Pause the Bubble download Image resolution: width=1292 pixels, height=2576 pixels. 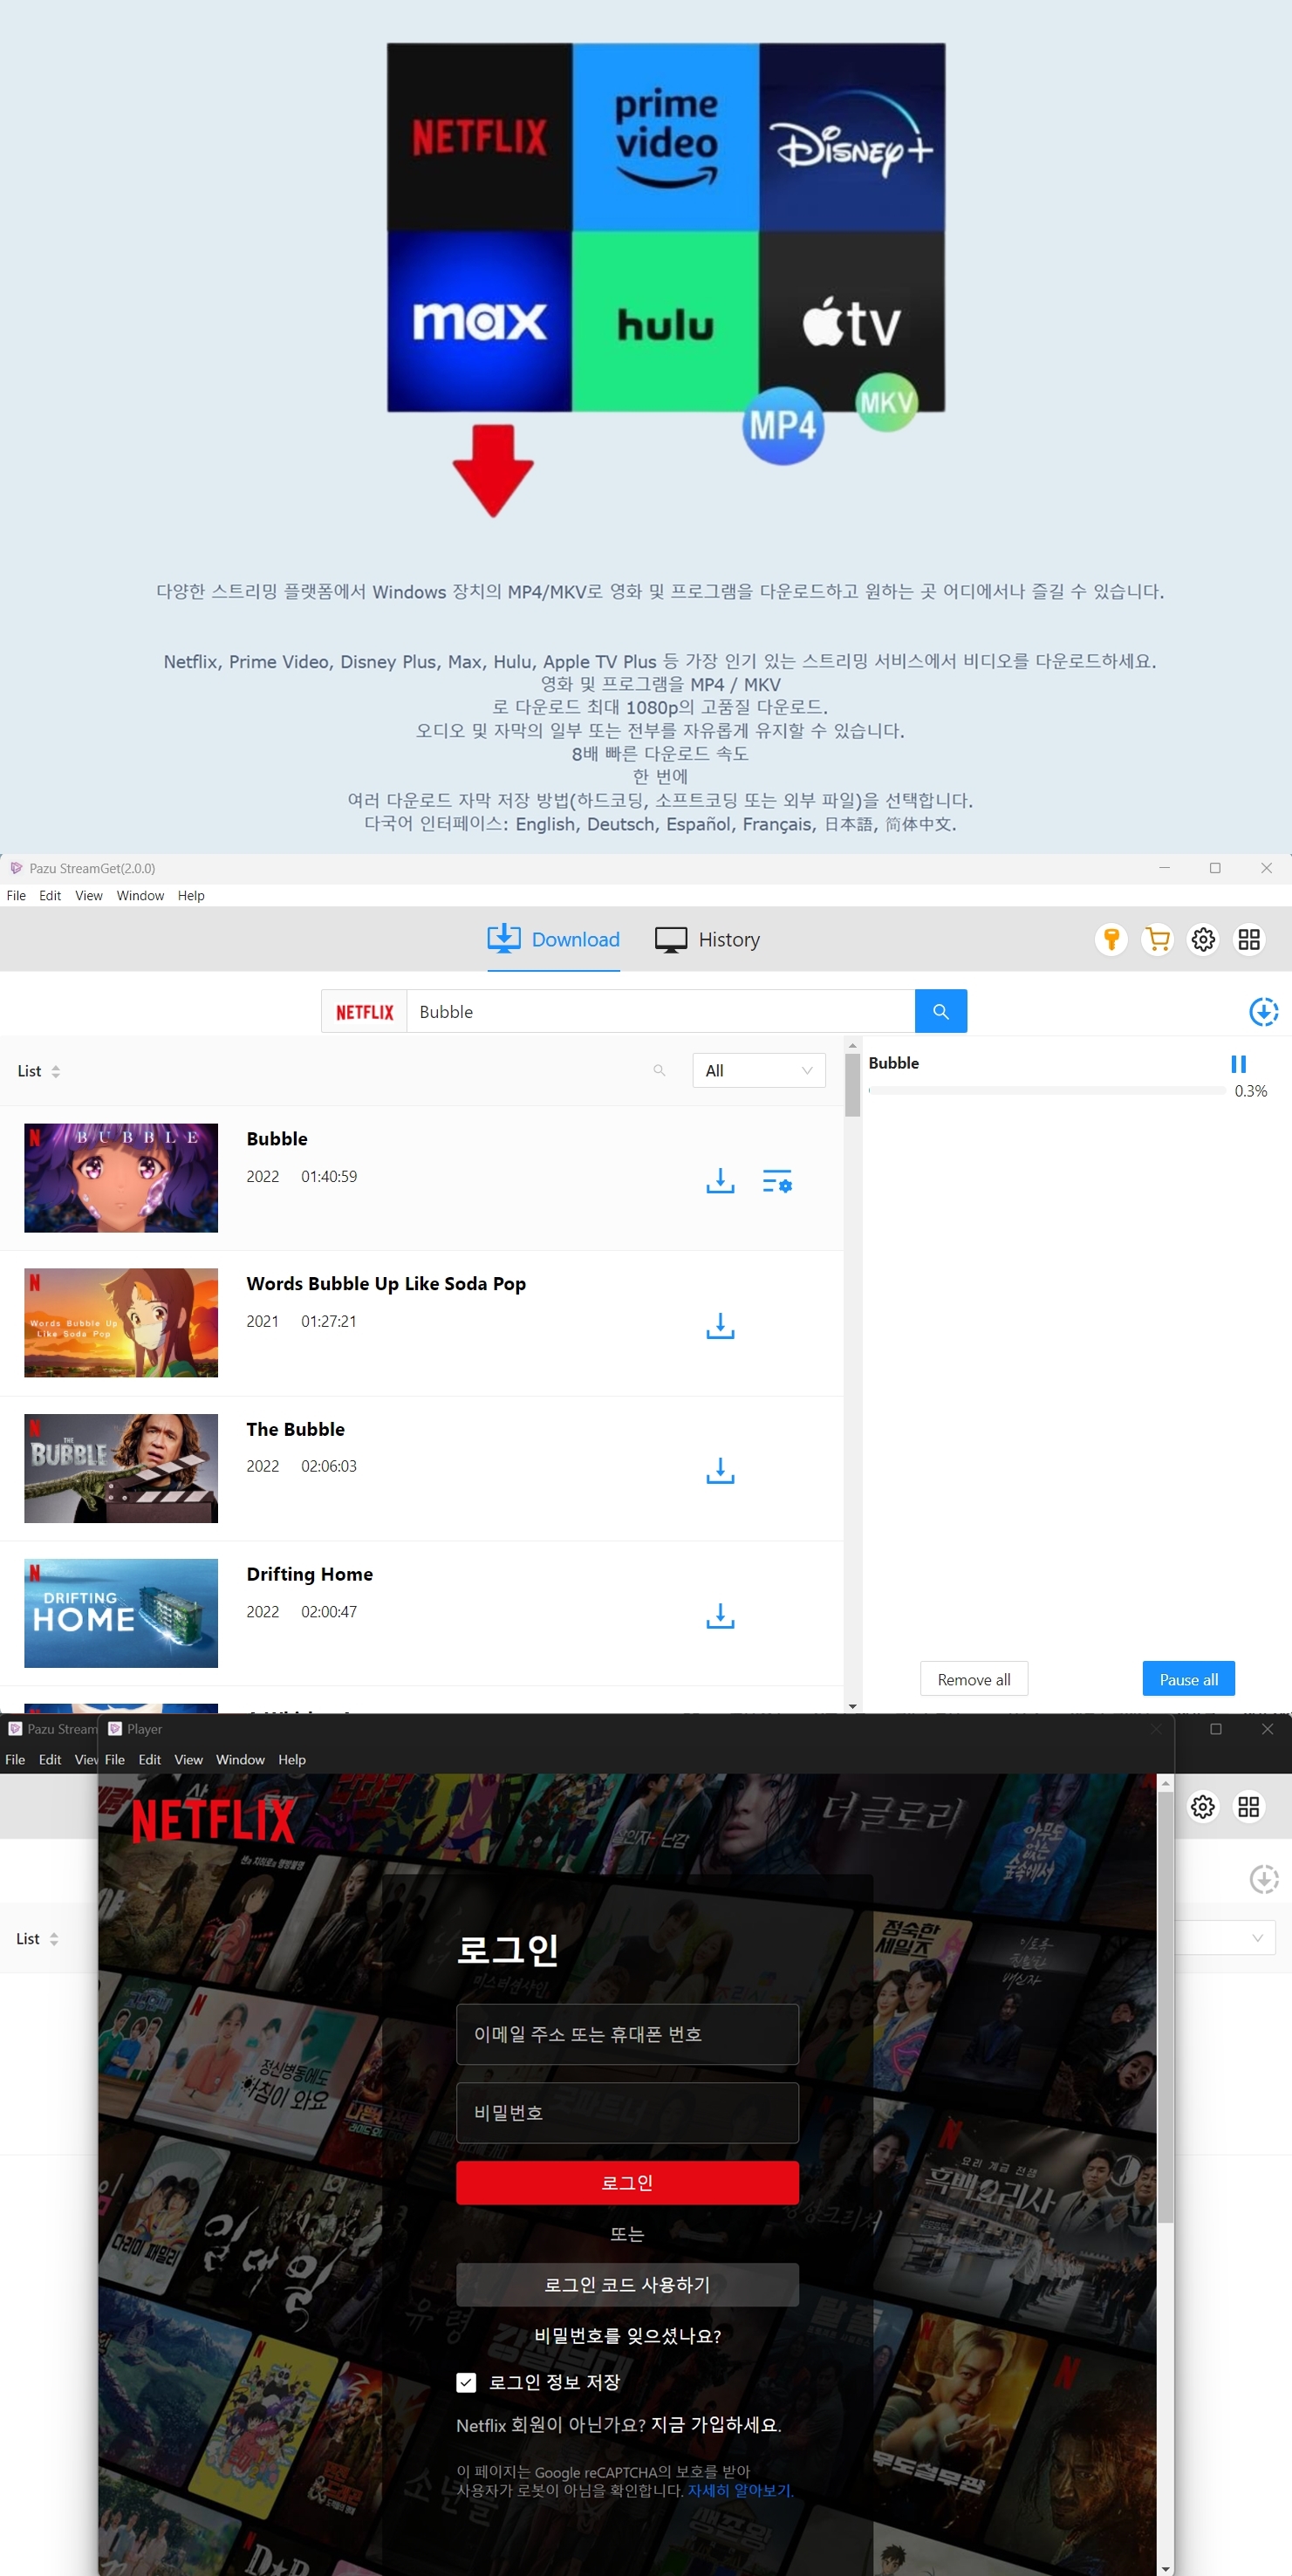tap(1238, 1064)
